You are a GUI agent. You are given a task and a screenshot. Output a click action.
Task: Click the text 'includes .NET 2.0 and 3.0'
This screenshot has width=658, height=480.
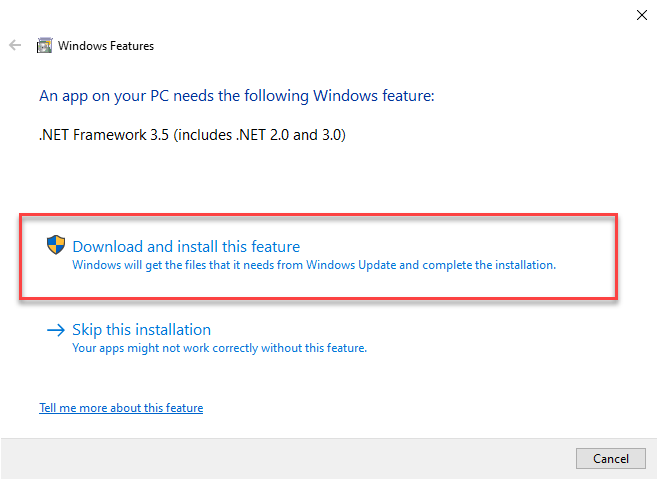point(262,133)
